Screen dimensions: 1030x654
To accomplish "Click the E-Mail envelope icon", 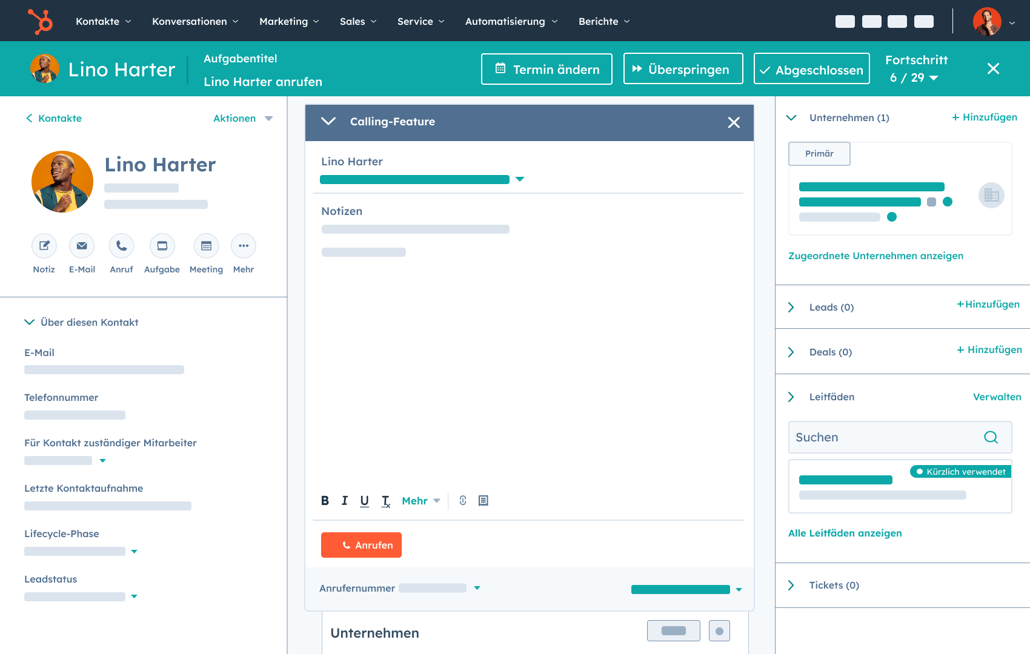I will tap(82, 246).
